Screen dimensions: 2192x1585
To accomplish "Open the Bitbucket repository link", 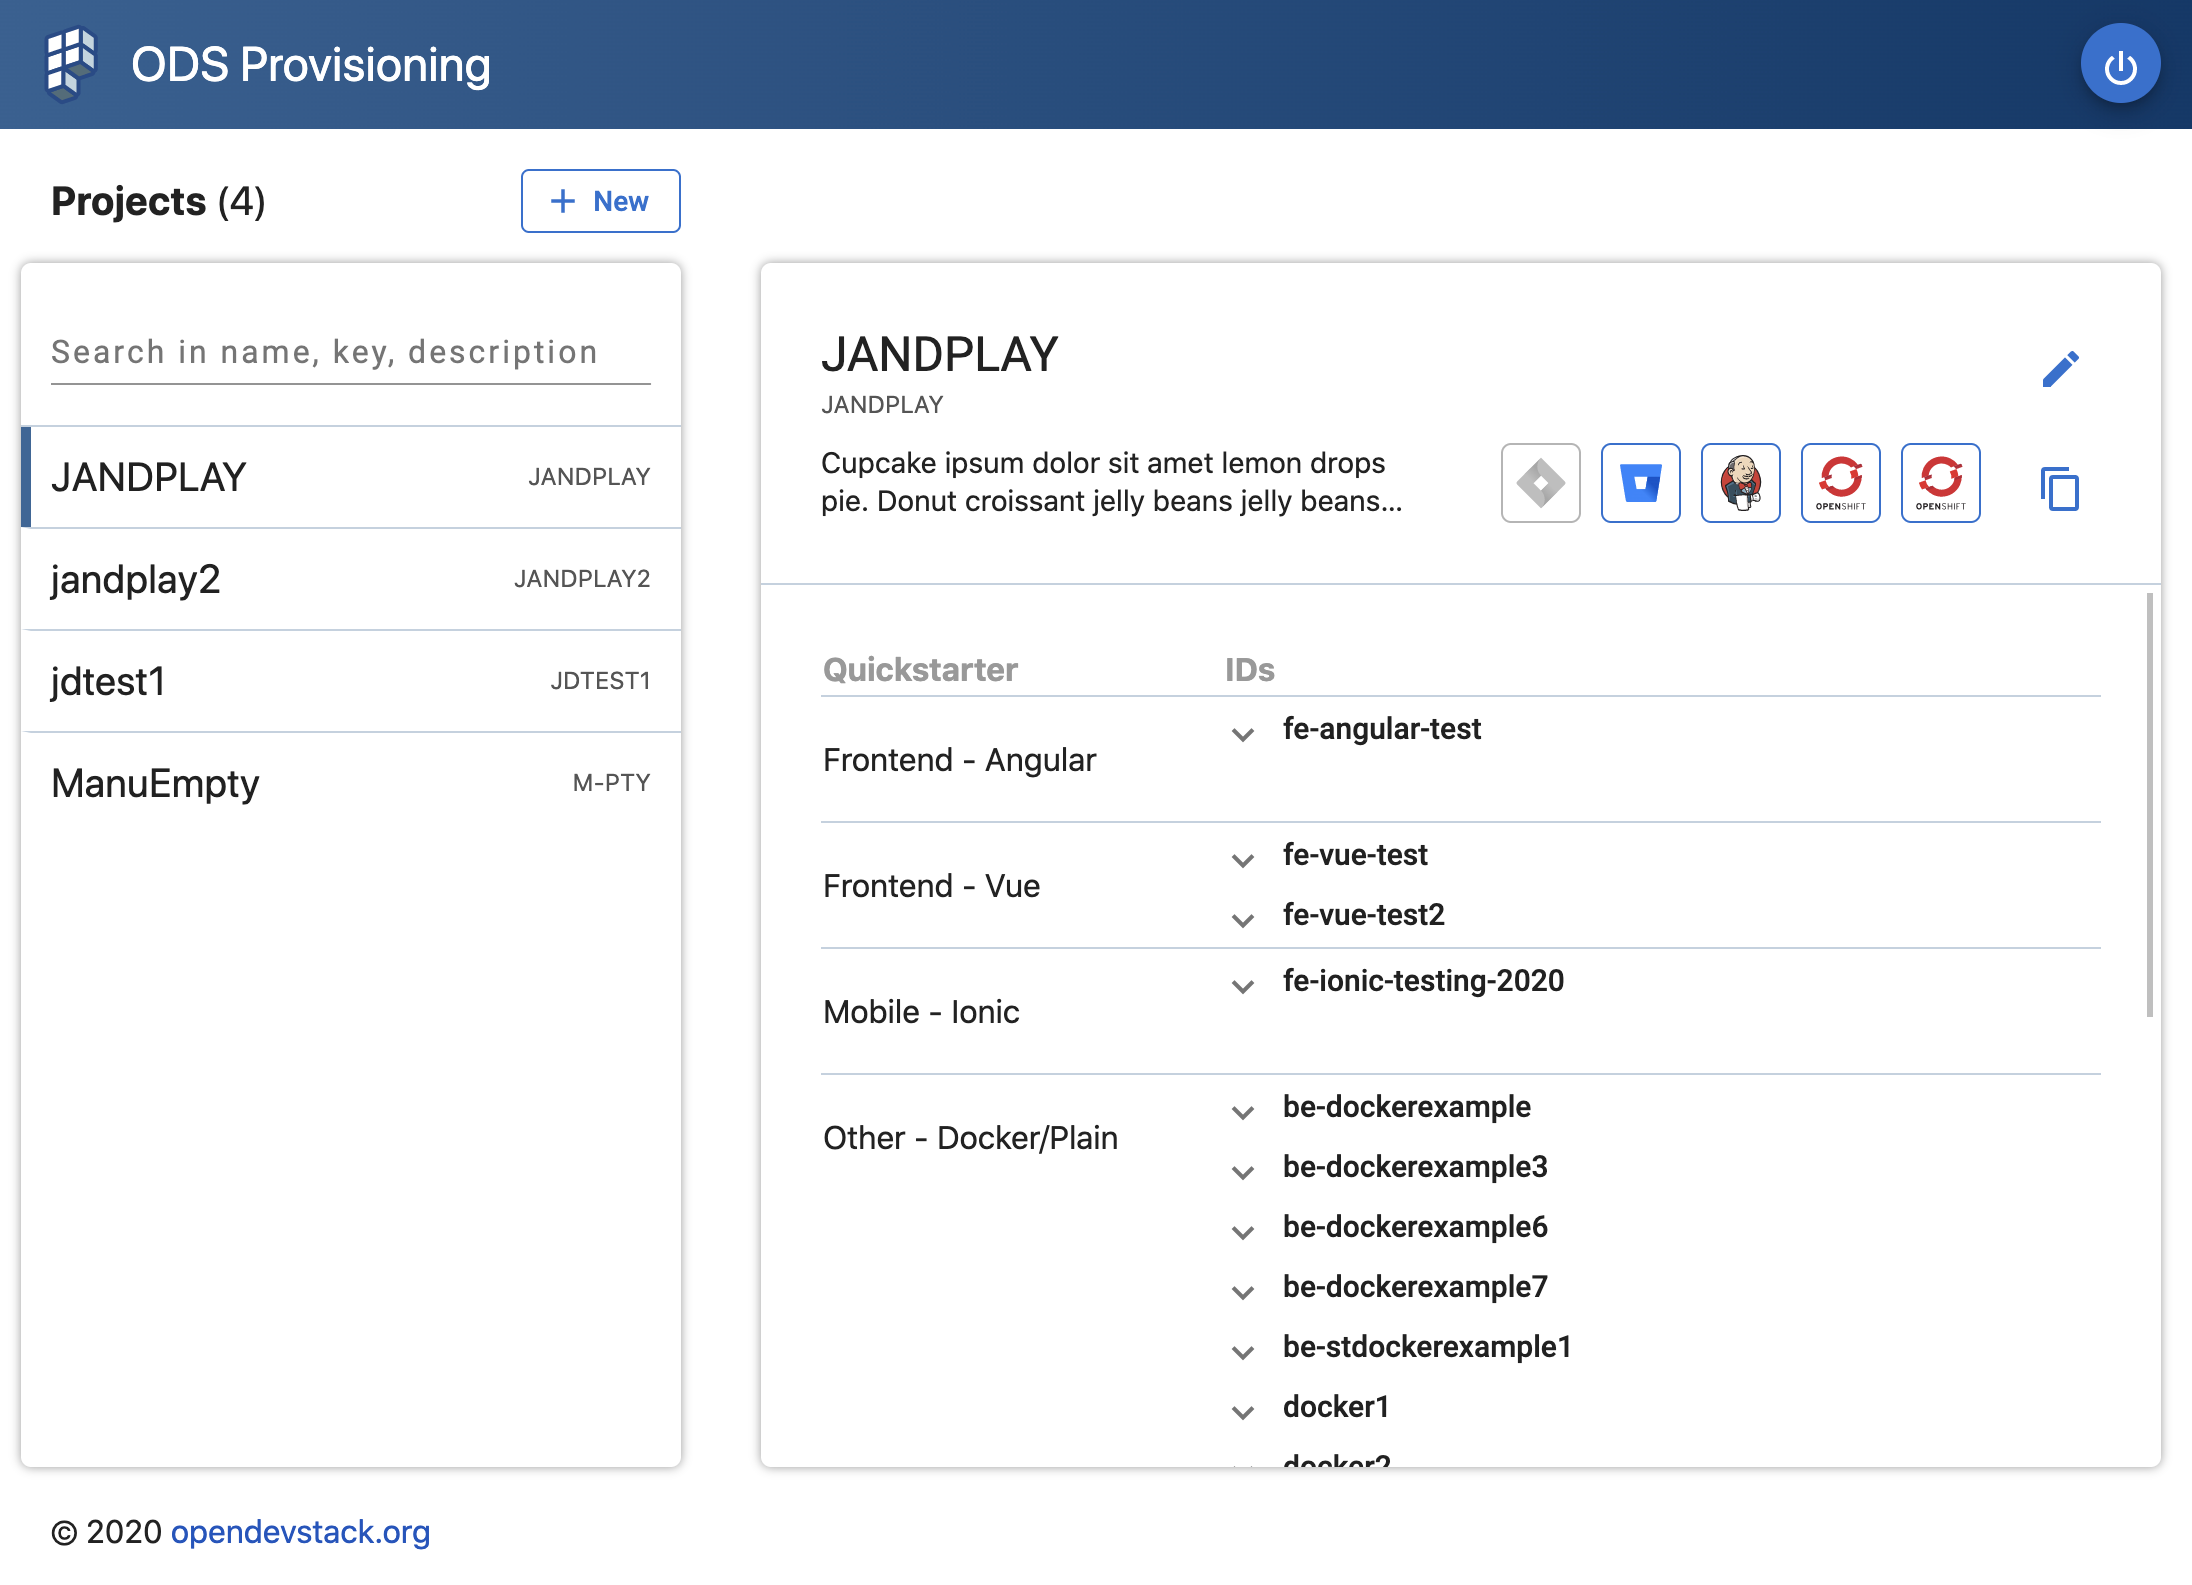I will pyautogui.click(x=1640, y=483).
